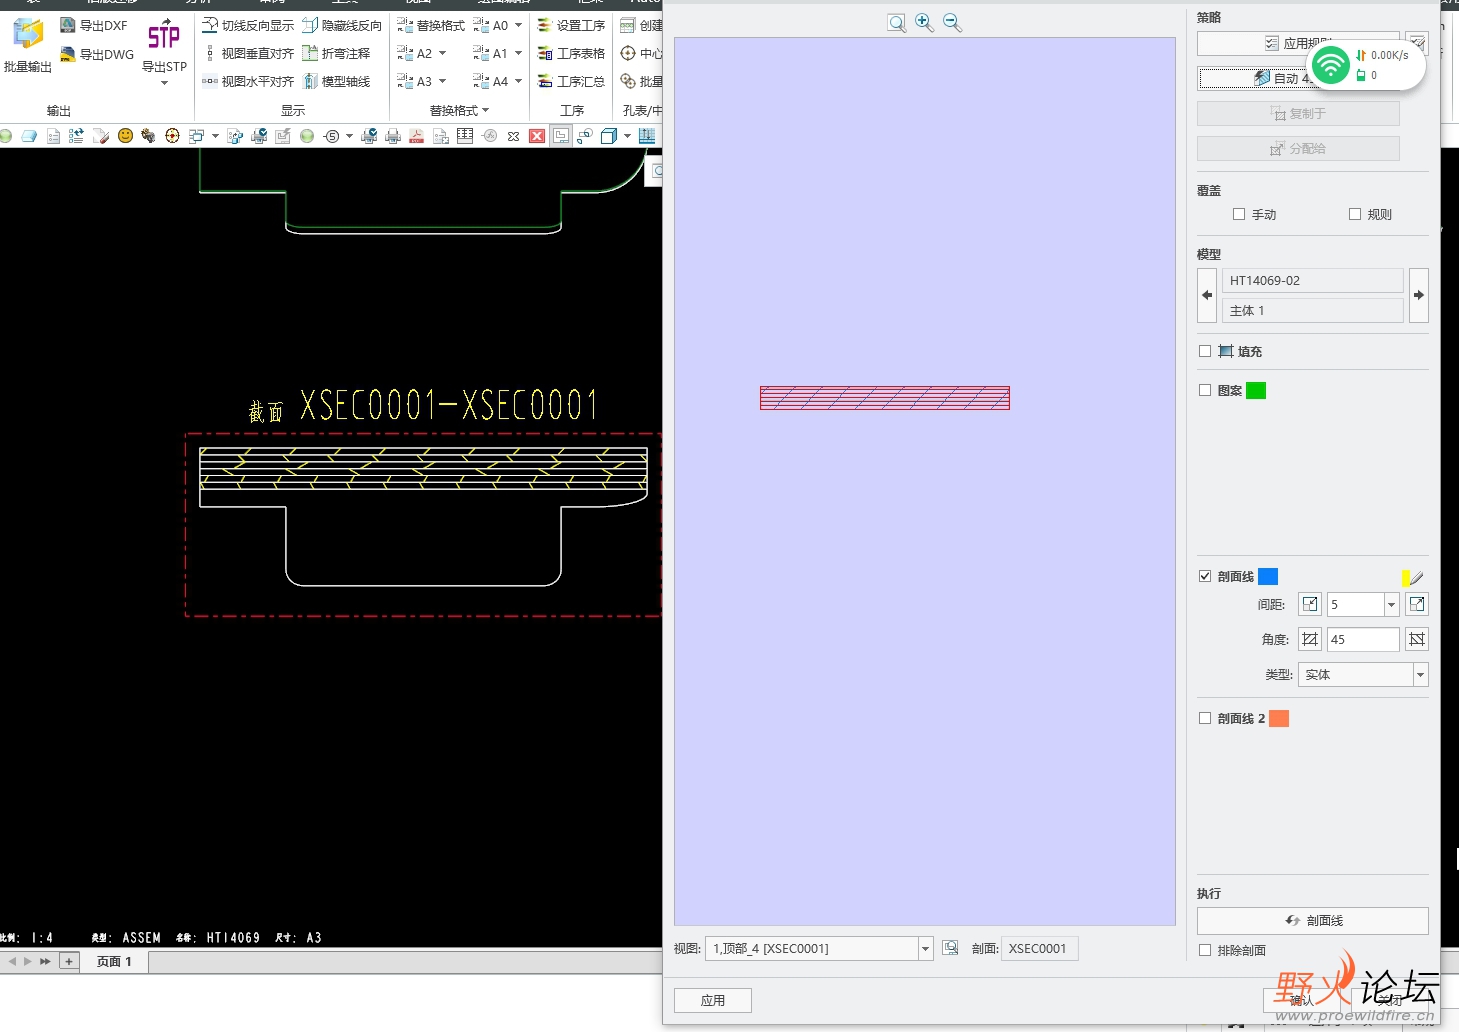Click the smiley face toolbar icon
This screenshot has height=1032, width=1459.
(125, 135)
